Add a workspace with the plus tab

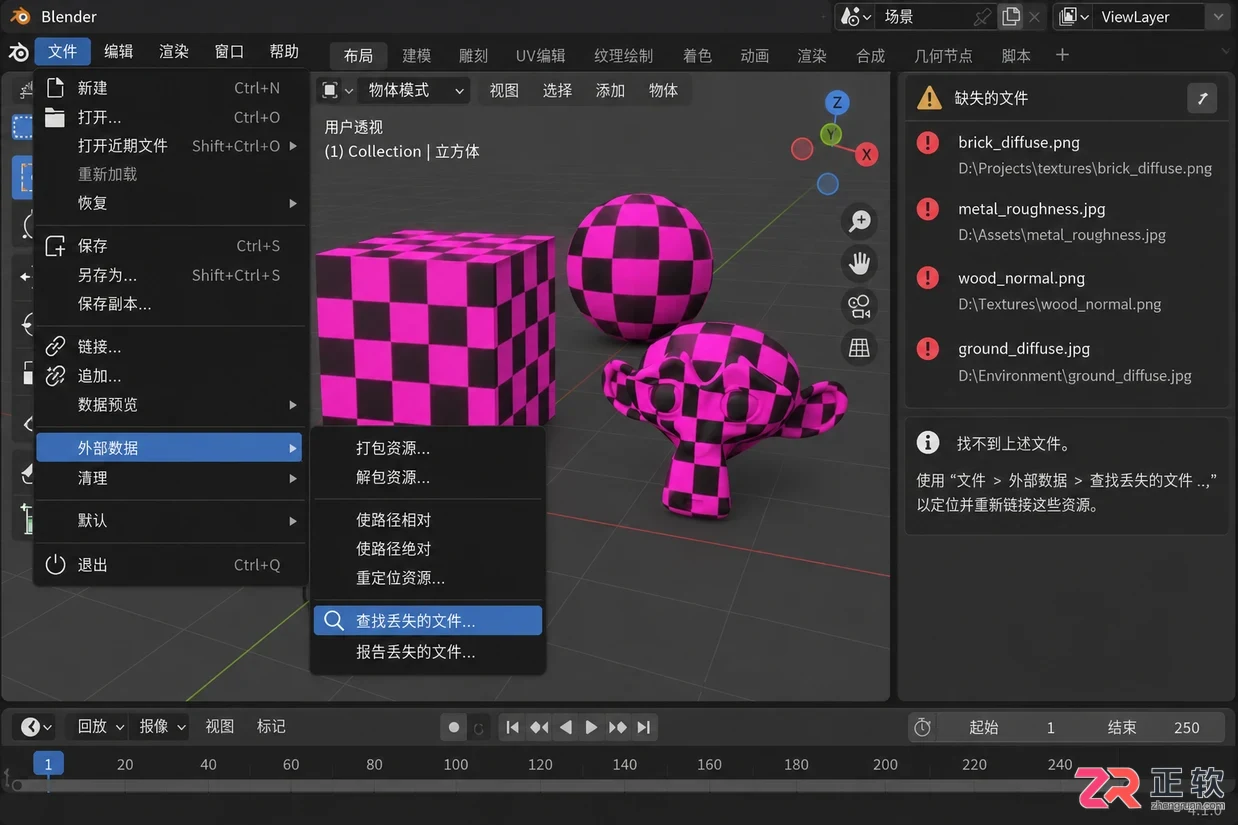pyautogui.click(x=1062, y=55)
